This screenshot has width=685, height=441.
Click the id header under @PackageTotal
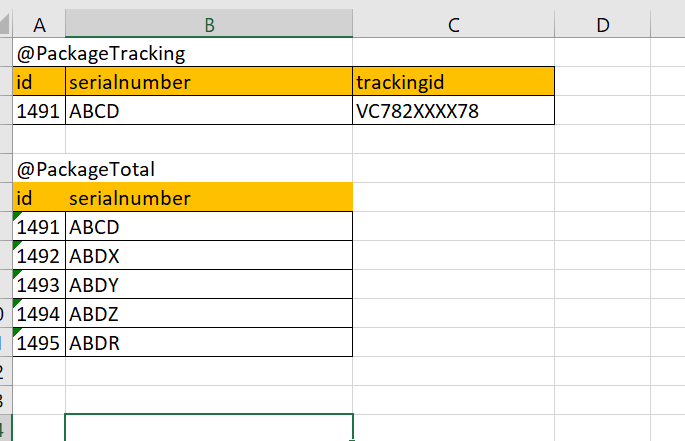(40, 198)
